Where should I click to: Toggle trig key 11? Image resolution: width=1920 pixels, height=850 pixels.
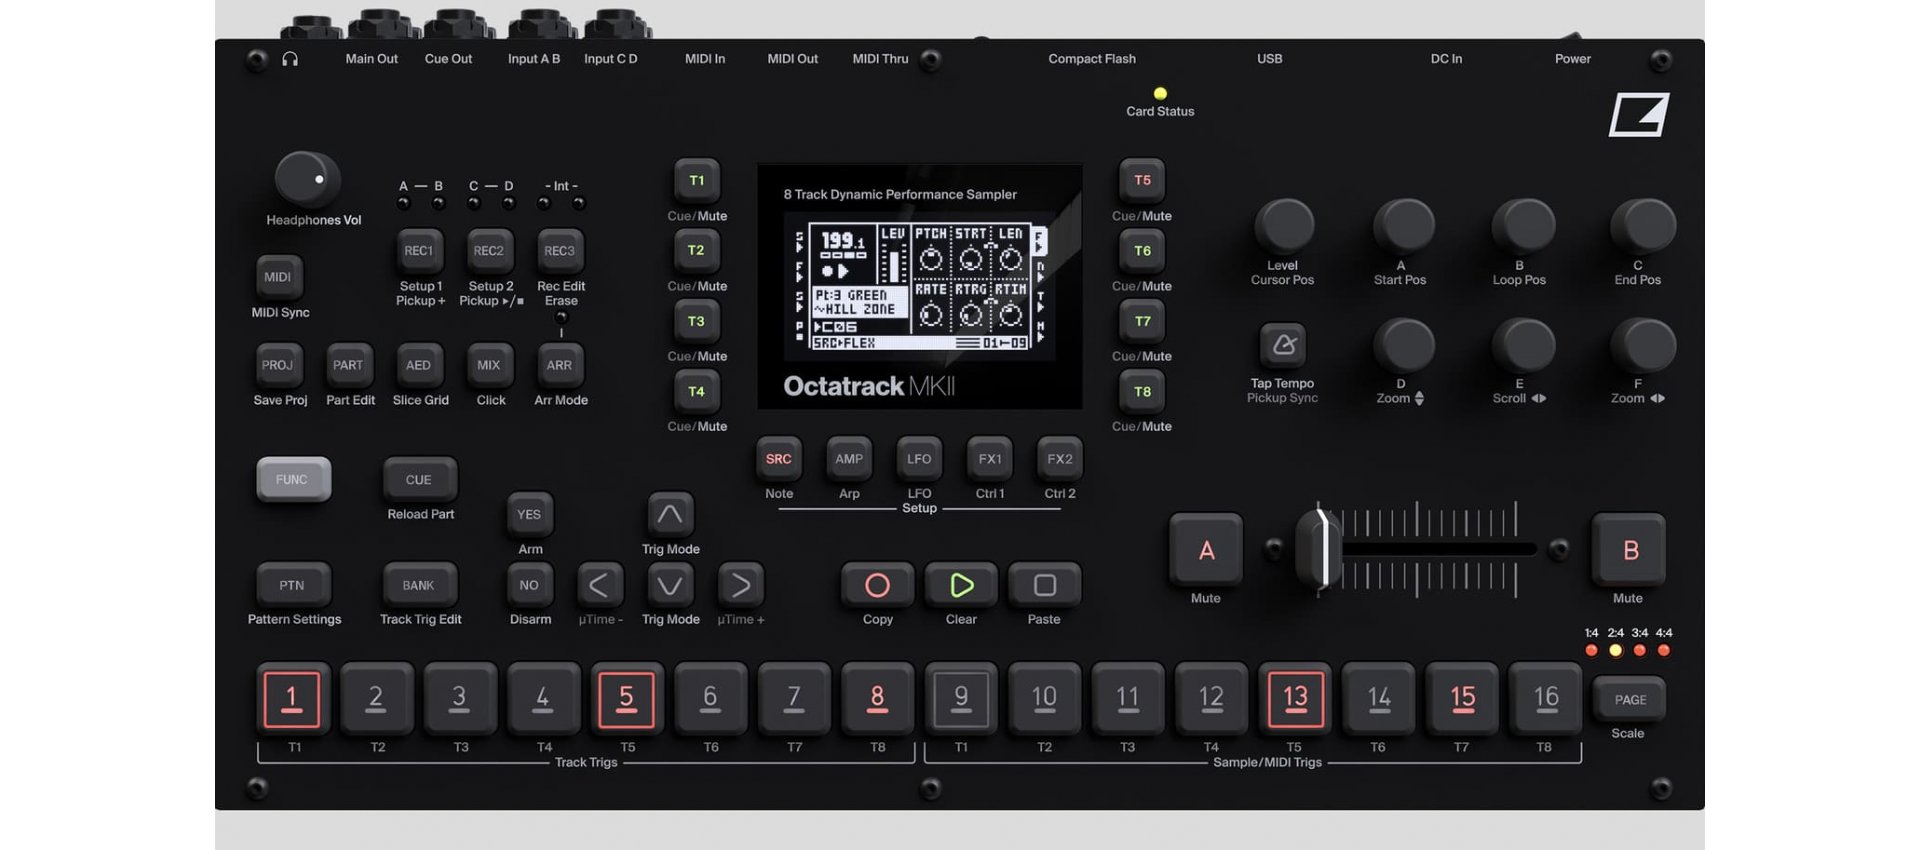tap(1128, 698)
